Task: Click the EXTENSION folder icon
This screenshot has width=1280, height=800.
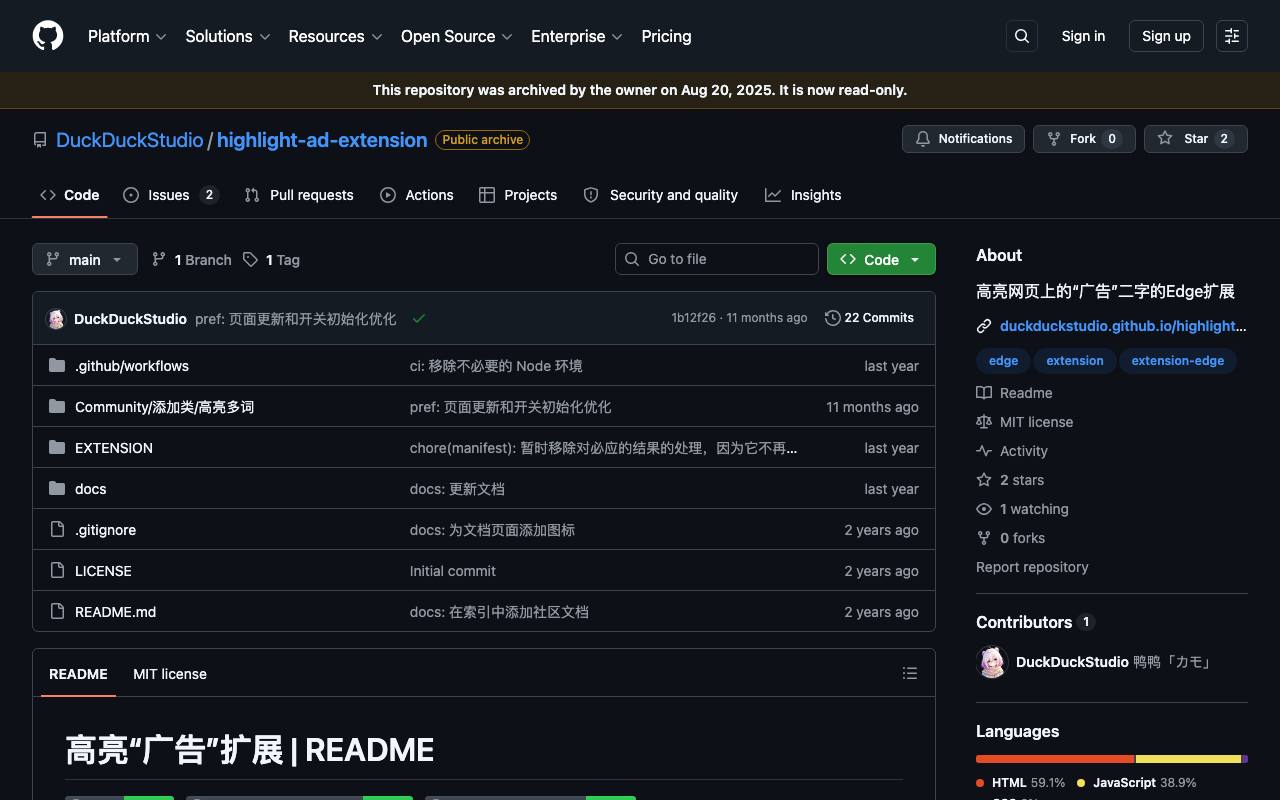Action: pyautogui.click(x=57, y=448)
